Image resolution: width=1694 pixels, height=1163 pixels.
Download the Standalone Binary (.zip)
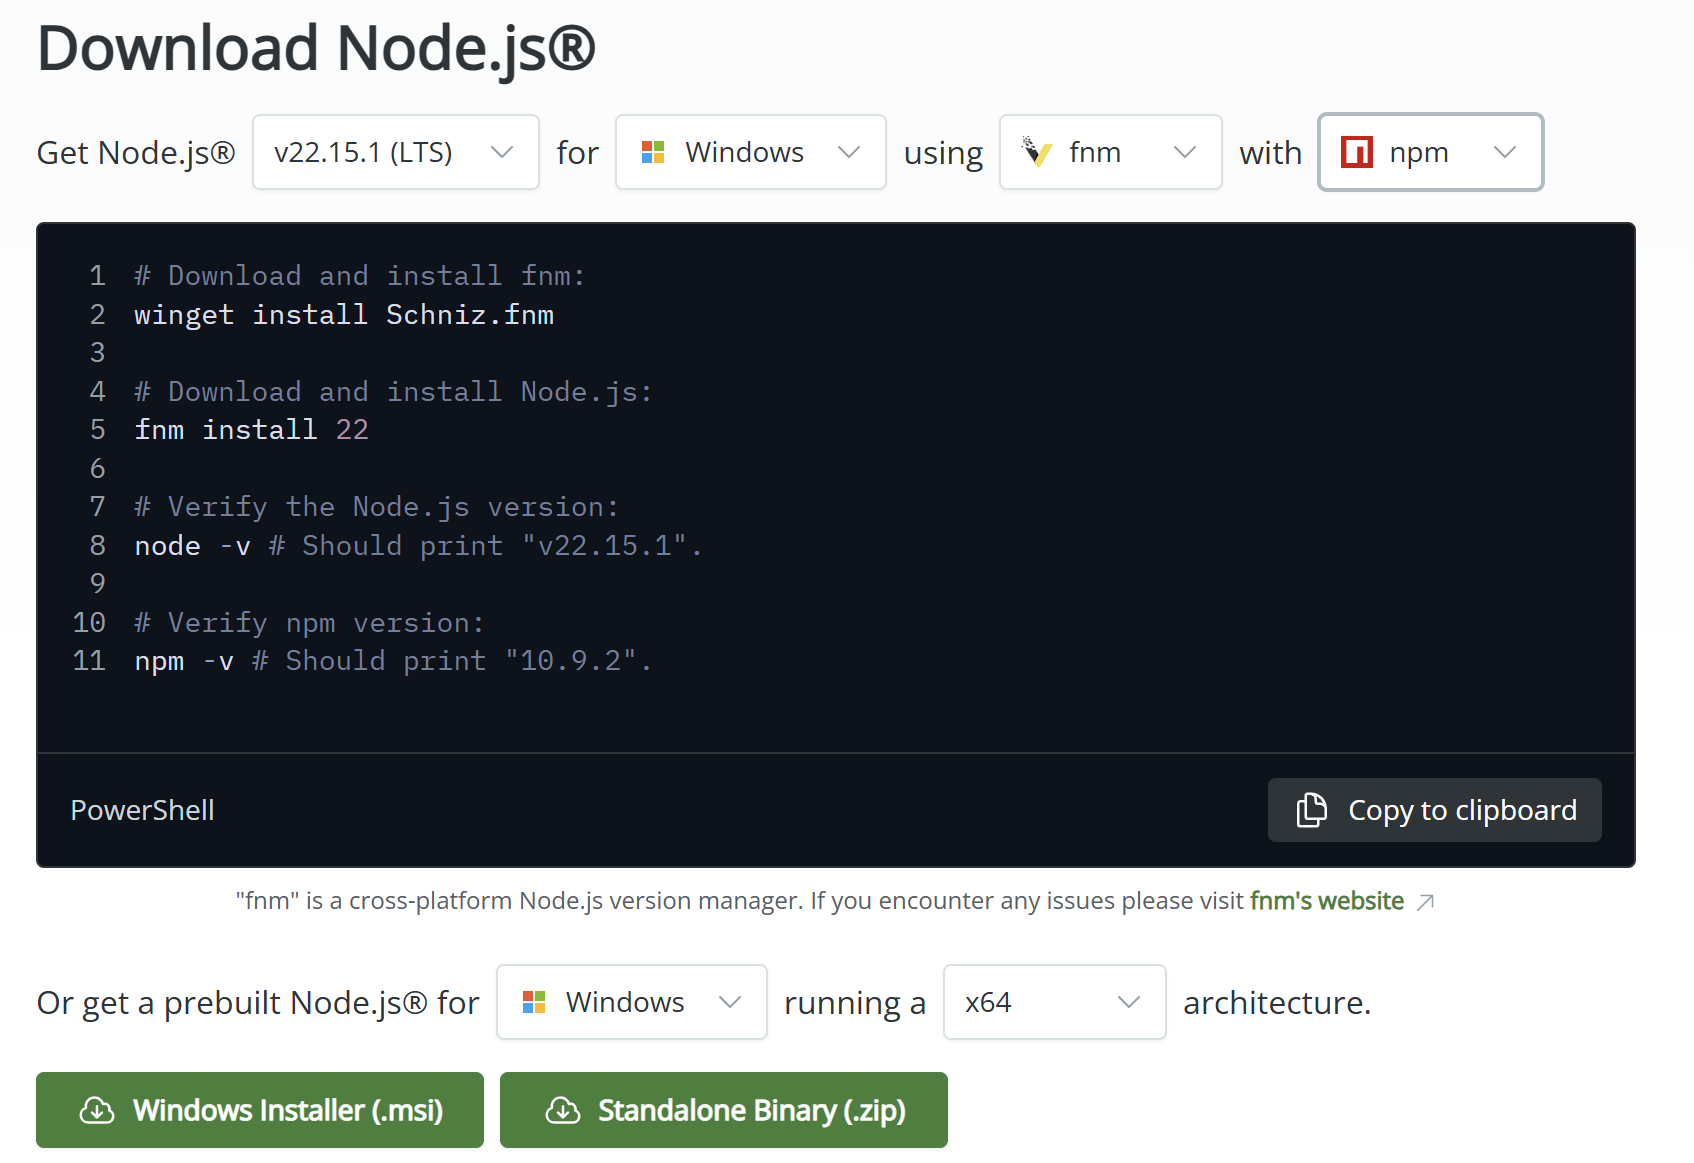(724, 1110)
